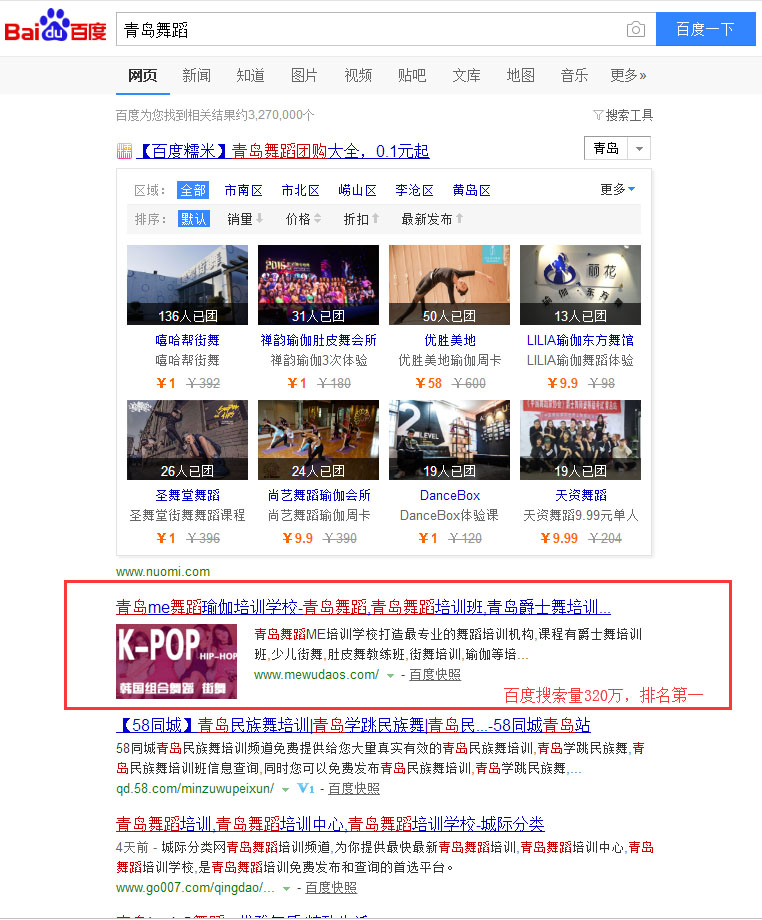Click LILIA瑜伽东方舞馆 title link
762x920 pixels.
580,340
